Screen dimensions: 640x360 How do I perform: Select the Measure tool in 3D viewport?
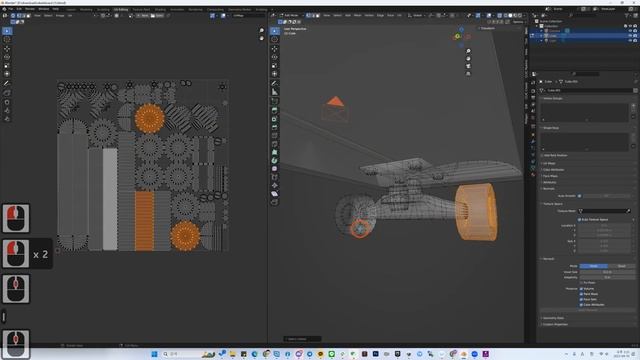point(275,92)
